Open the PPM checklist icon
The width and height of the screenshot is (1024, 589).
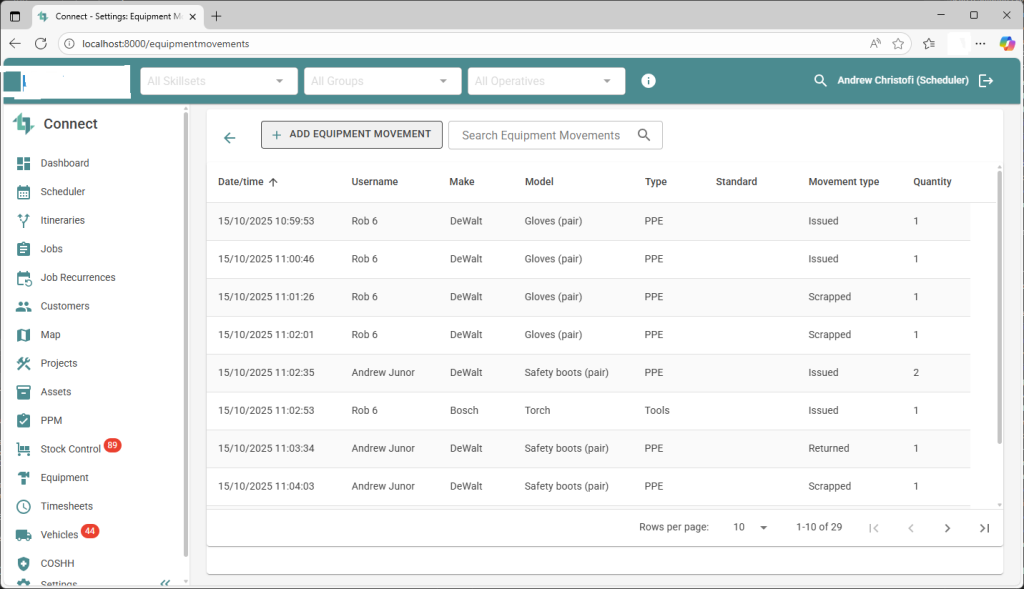click(x=24, y=421)
